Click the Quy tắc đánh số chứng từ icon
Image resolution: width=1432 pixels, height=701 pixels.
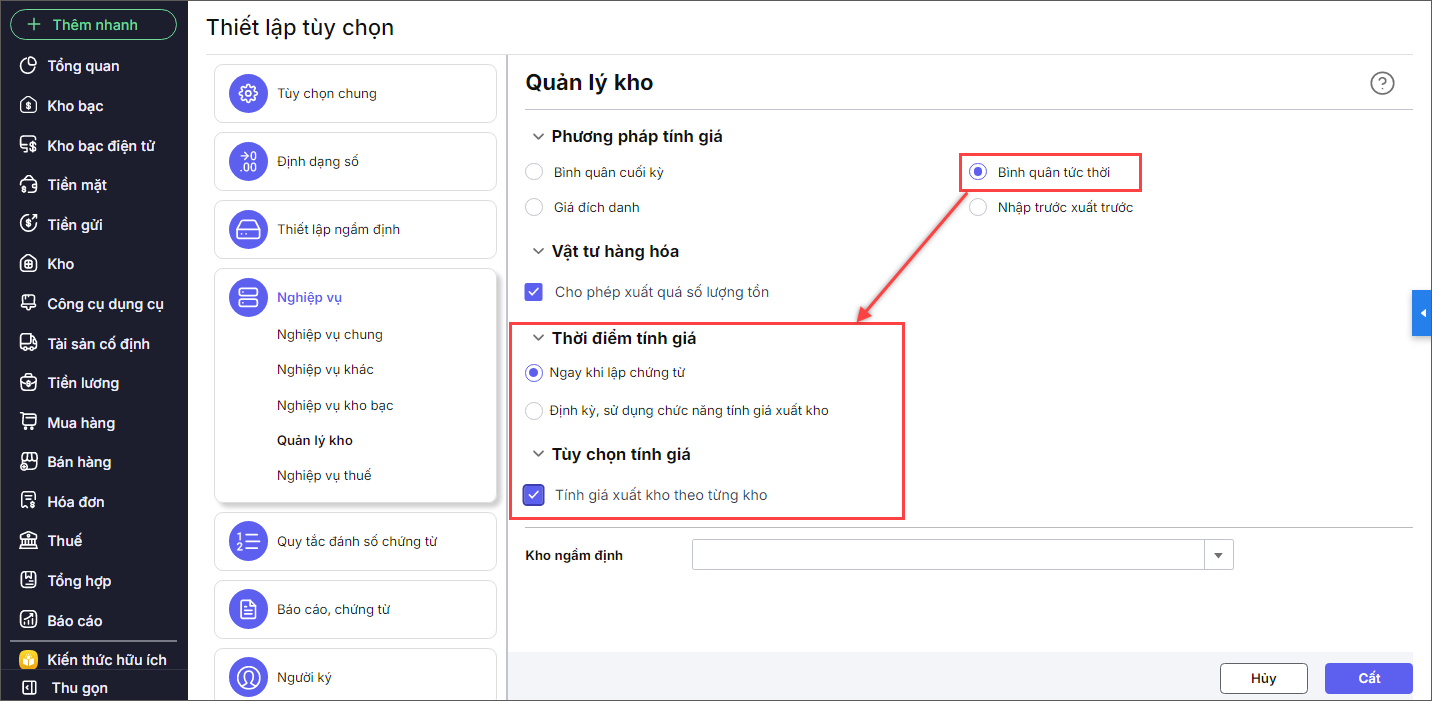[248, 542]
